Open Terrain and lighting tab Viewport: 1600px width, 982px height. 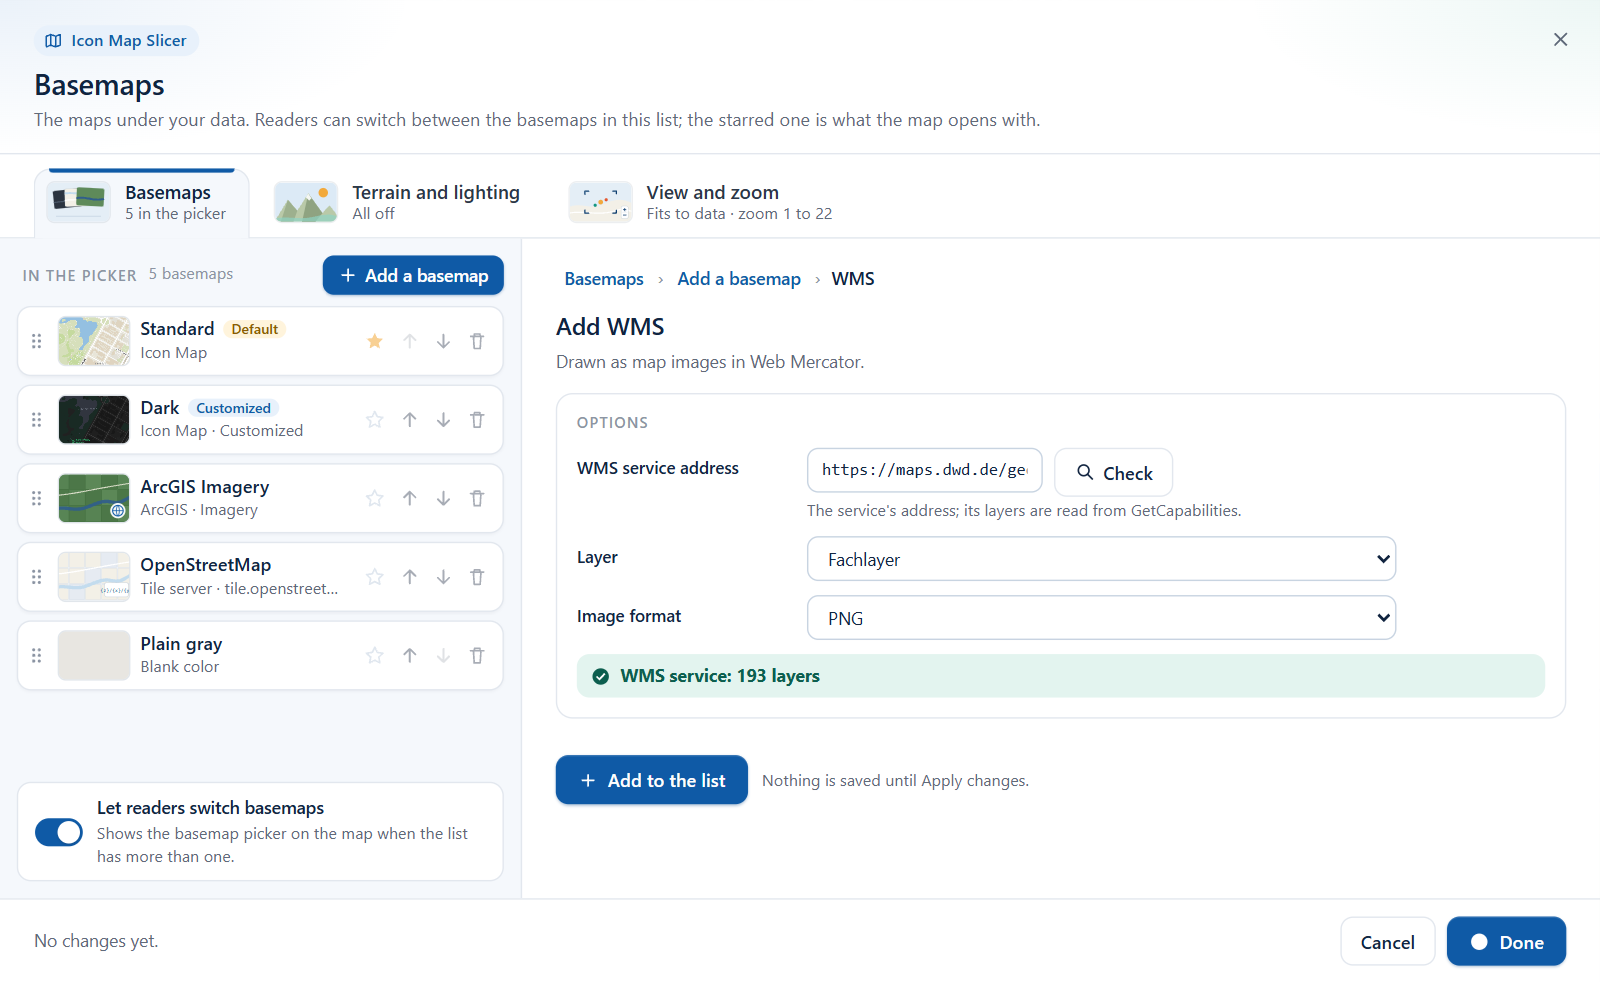click(x=398, y=202)
